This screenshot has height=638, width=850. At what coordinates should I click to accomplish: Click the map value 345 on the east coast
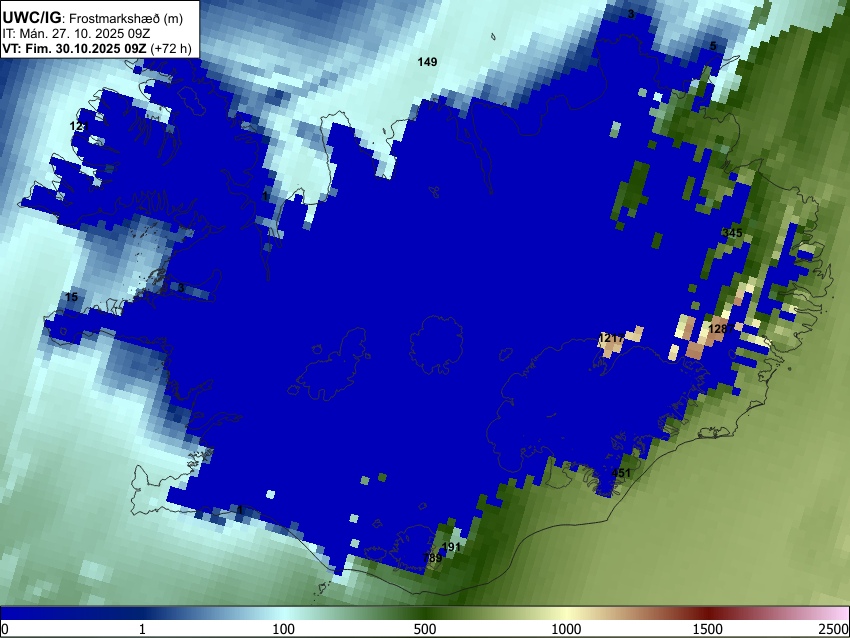tap(732, 233)
